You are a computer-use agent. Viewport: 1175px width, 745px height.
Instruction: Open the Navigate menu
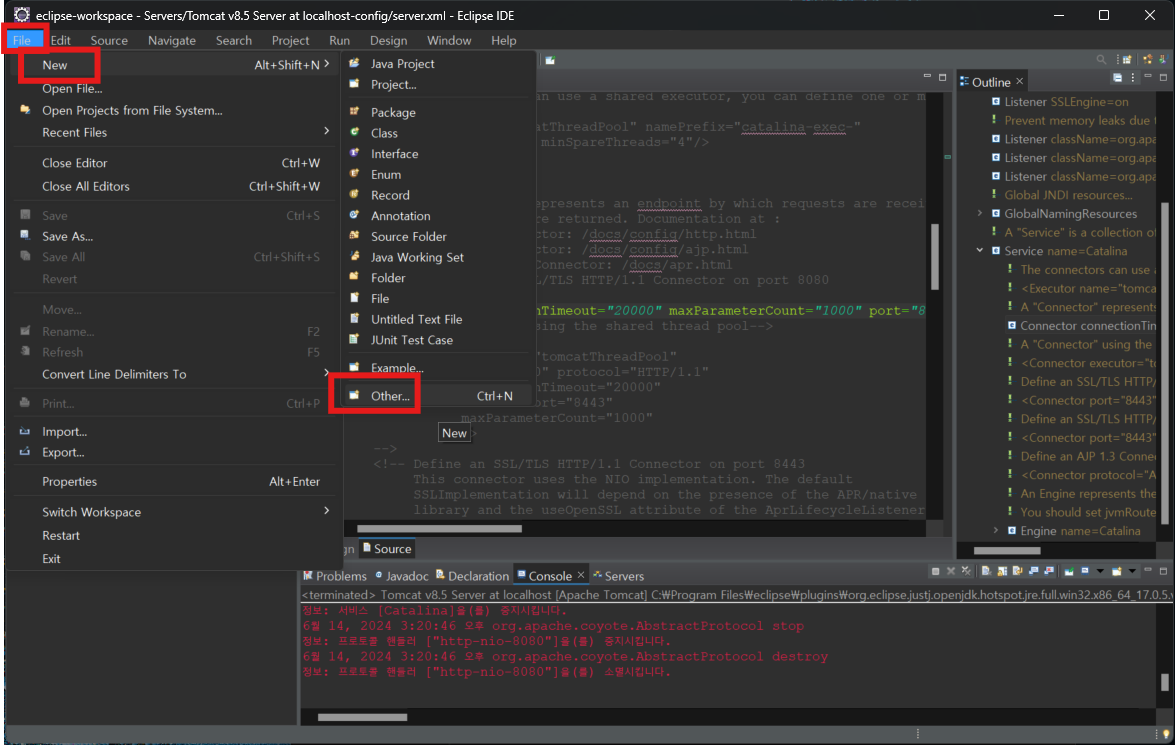click(172, 40)
